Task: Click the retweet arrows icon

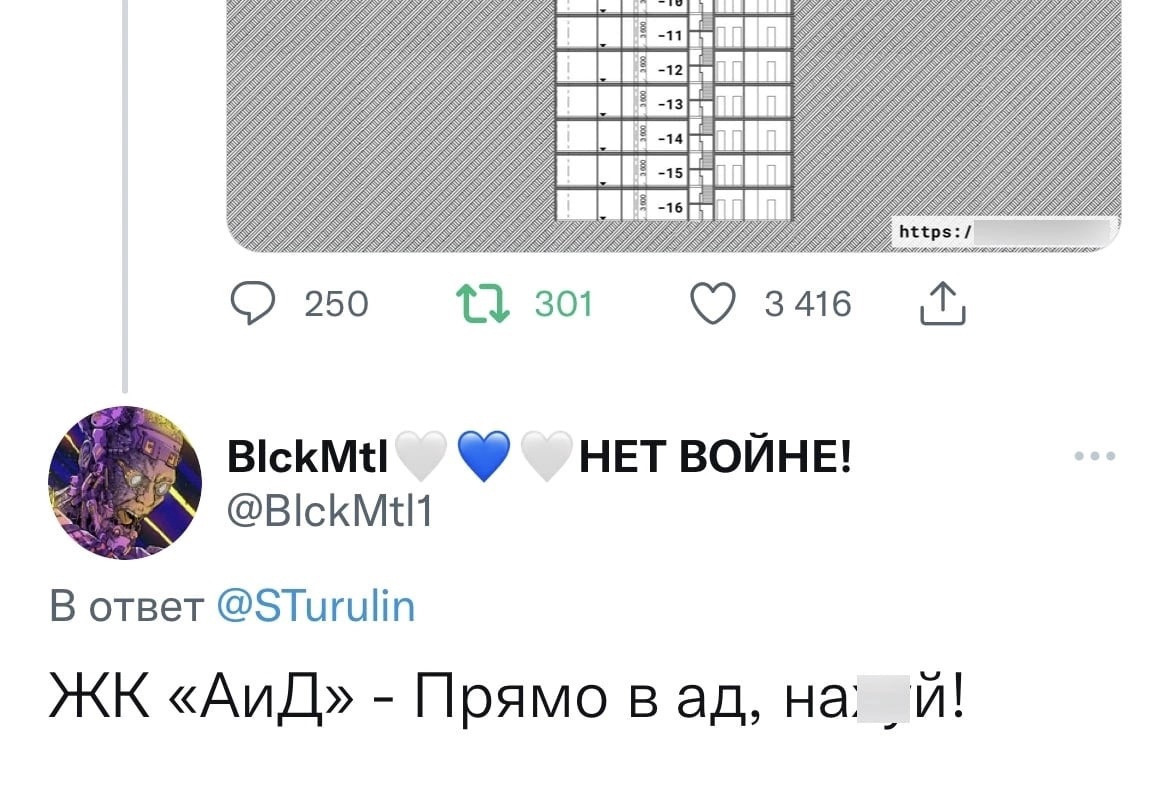Action: coord(480,304)
